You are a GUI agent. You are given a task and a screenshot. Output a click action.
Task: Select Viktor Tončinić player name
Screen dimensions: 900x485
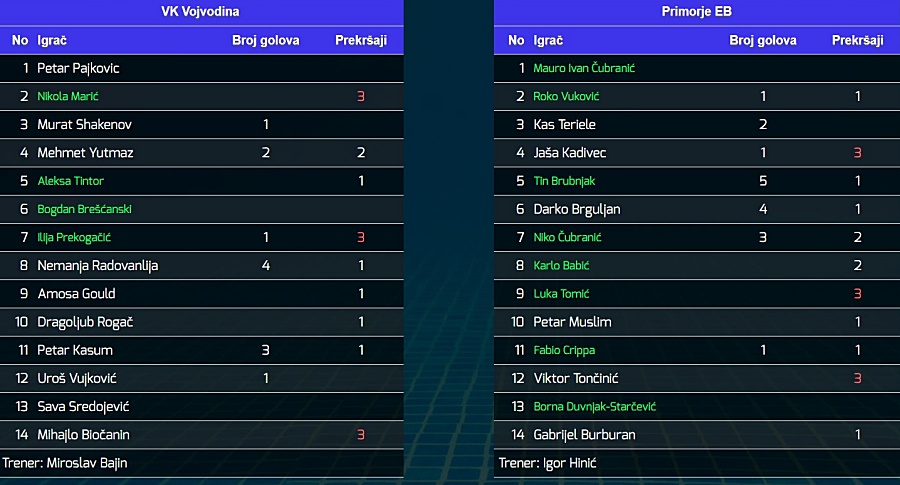[576, 378]
